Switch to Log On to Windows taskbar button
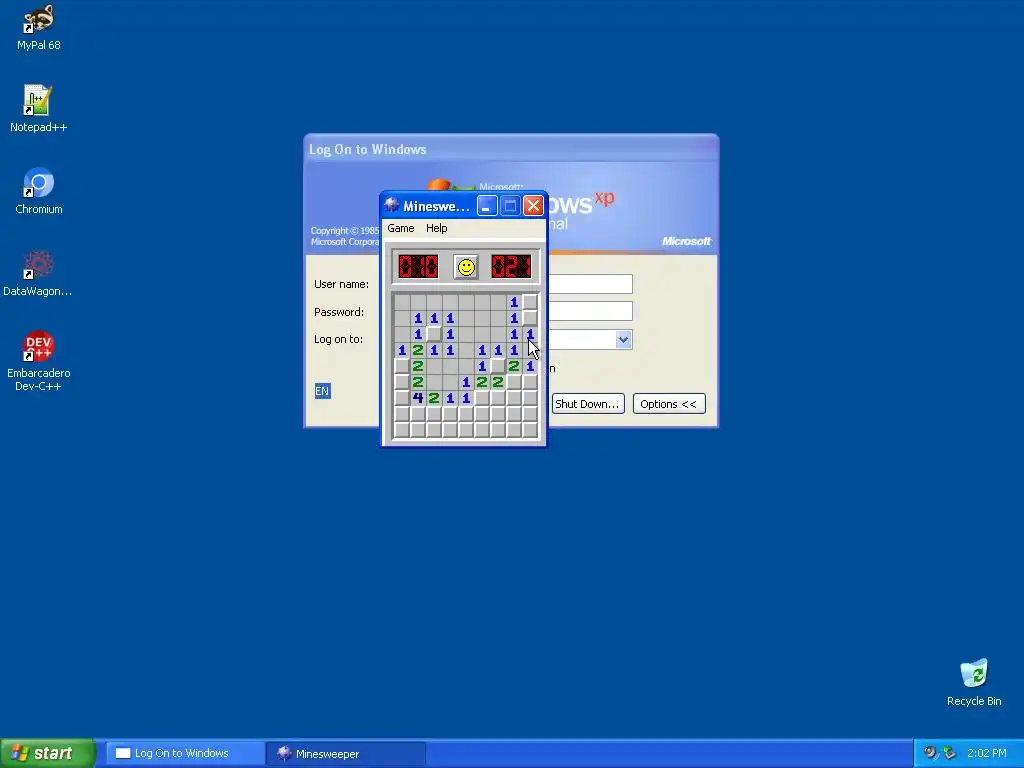This screenshot has width=1024, height=768. (184, 753)
